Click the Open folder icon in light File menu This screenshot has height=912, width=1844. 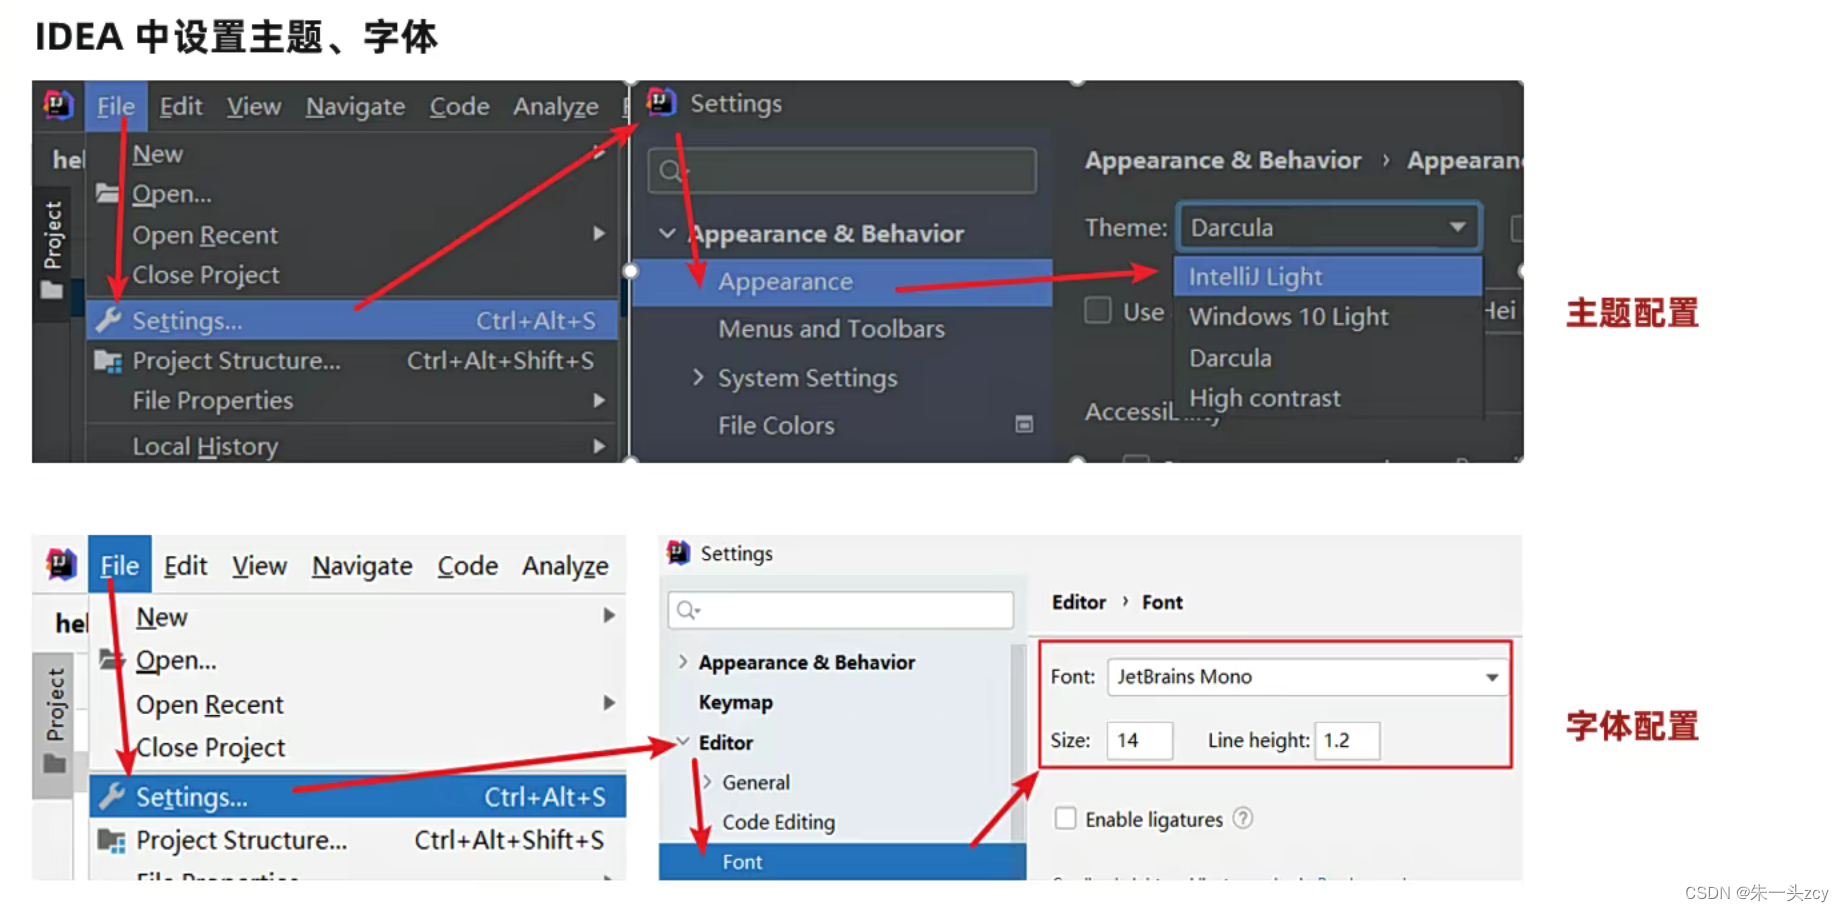(x=112, y=660)
